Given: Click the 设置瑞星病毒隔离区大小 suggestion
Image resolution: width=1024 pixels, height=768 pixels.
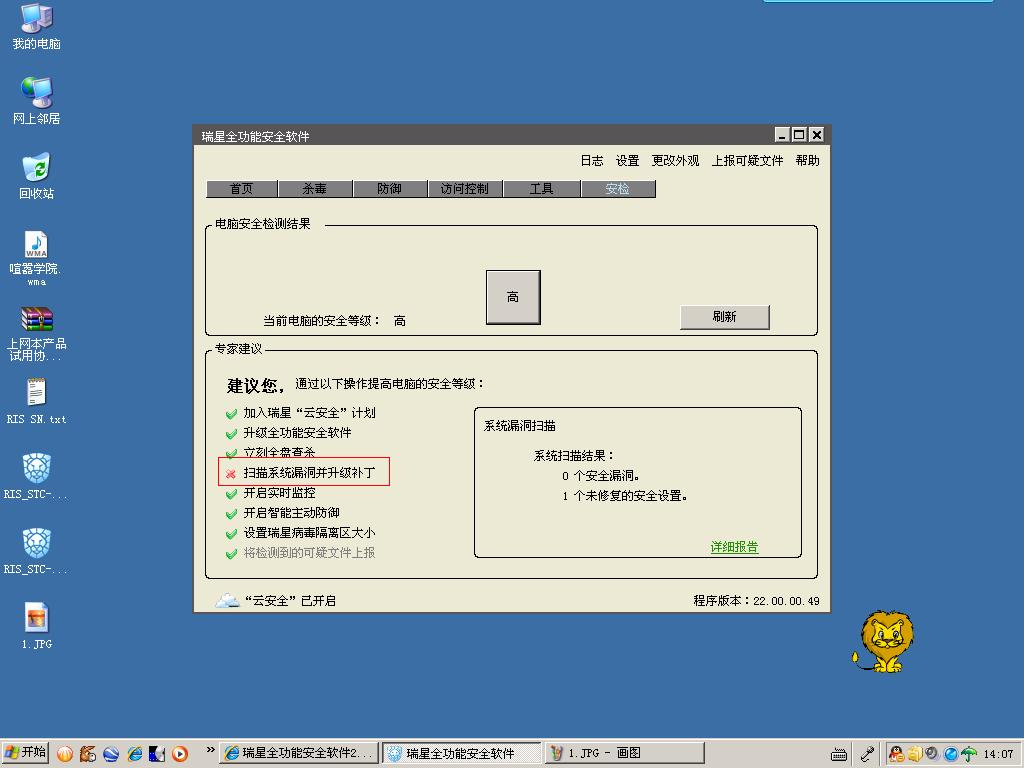Looking at the screenshot, I should click(x=310, y=533).
